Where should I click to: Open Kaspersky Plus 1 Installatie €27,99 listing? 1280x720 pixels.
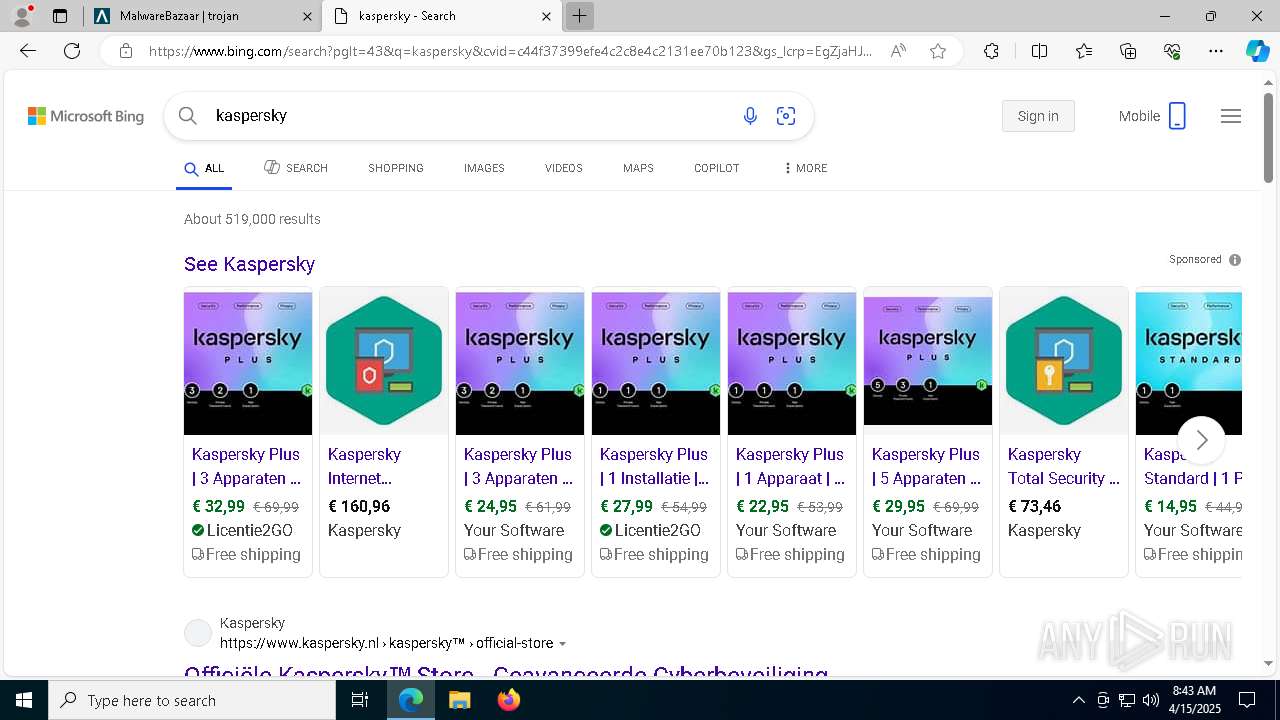click(x=654, y=466)
